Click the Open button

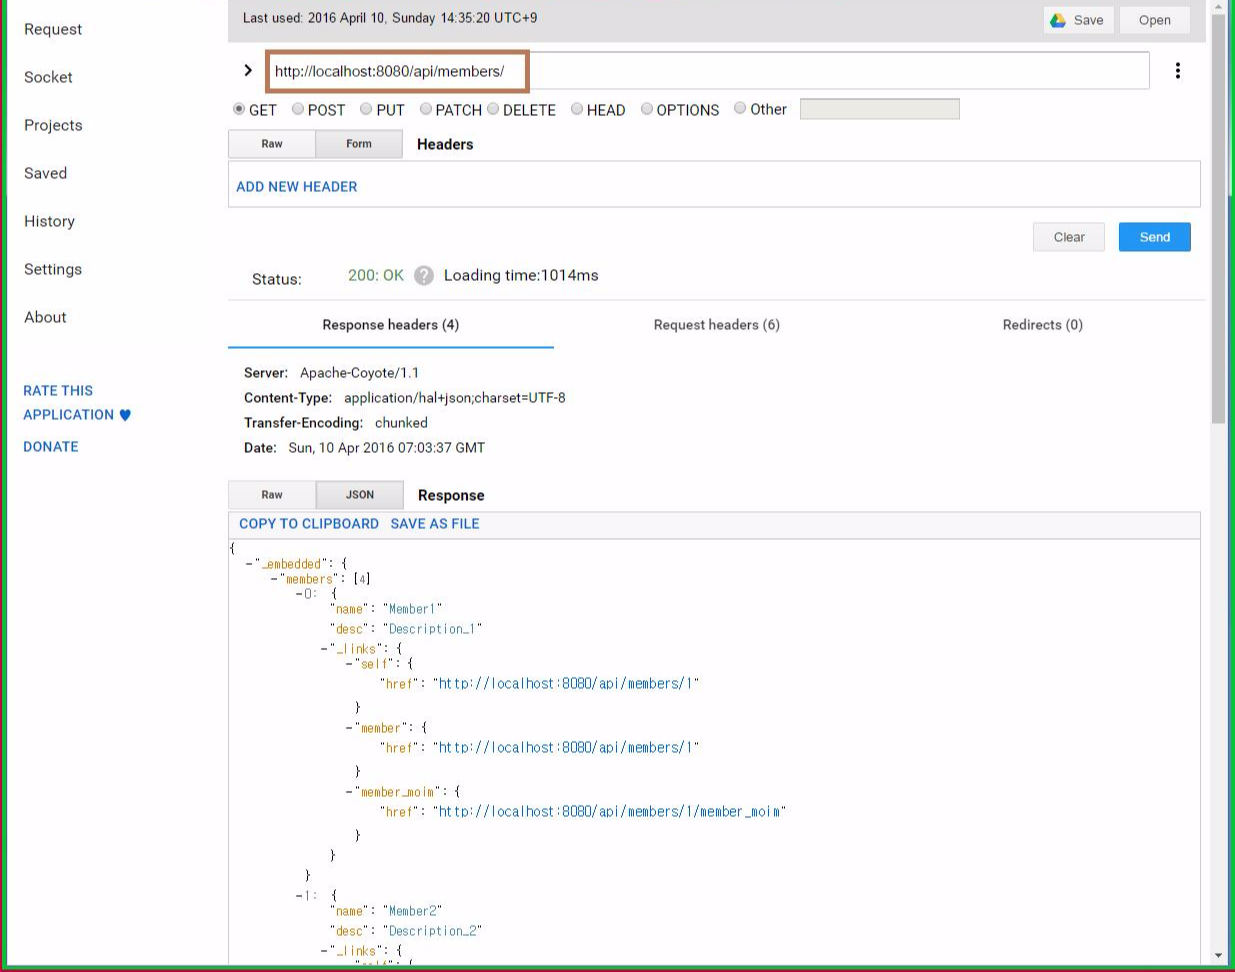coord(1155,20)
